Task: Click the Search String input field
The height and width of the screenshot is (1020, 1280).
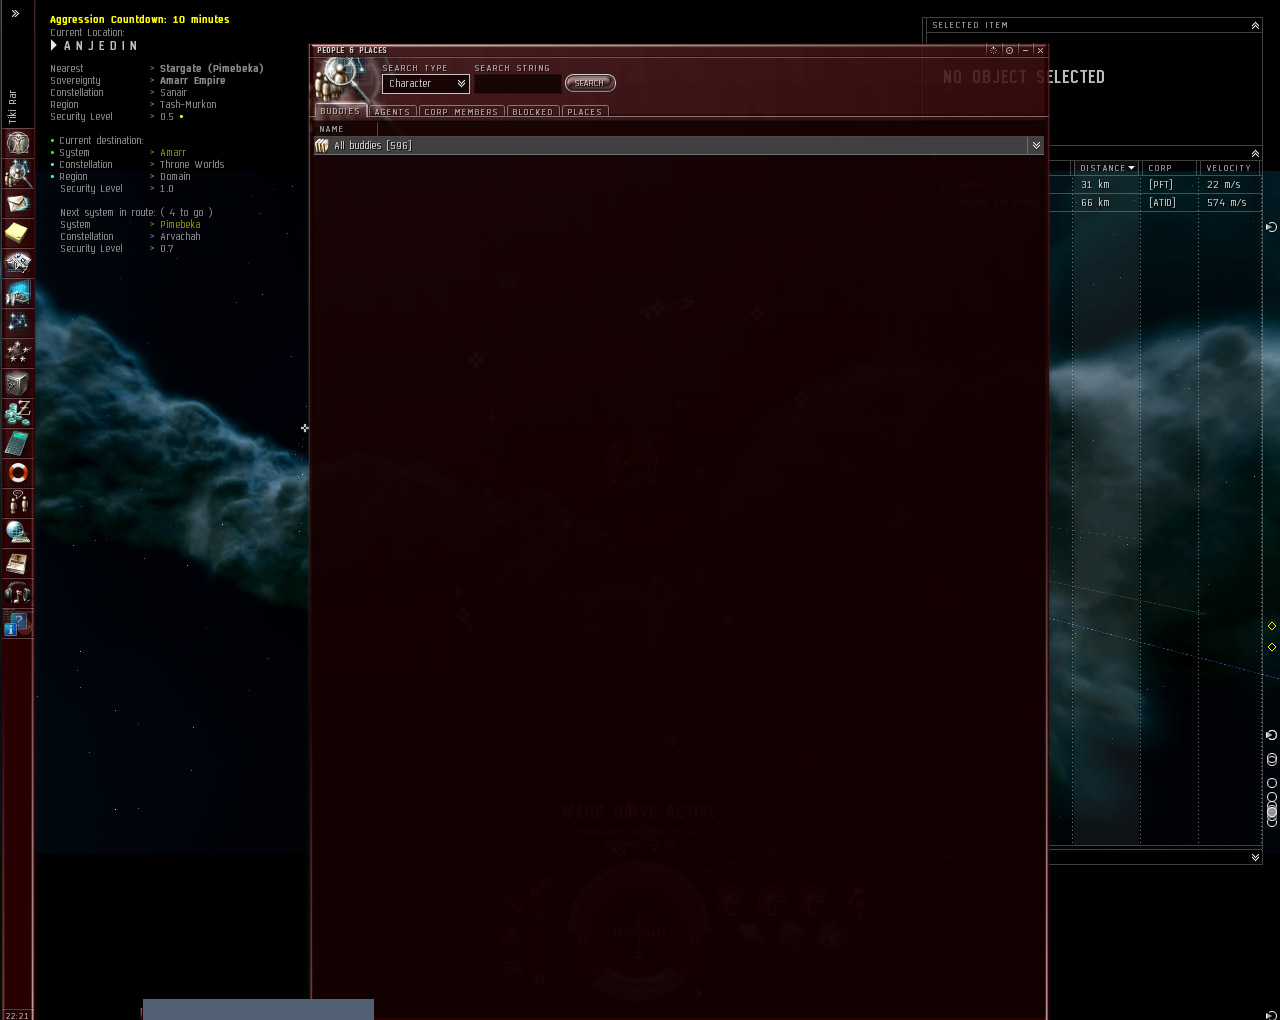Action: coord(517,84)
